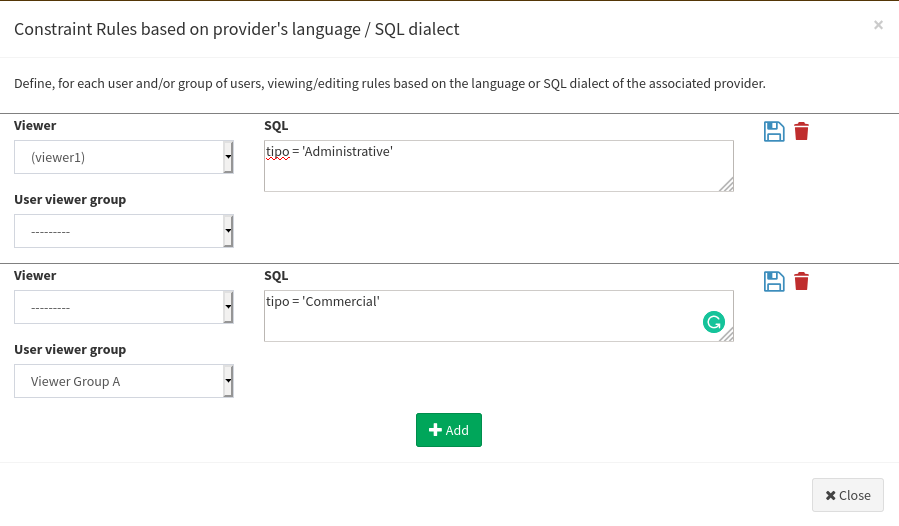Click the arrow of the (viewer1) select
The image size is (899, 526).
[228, 157]
